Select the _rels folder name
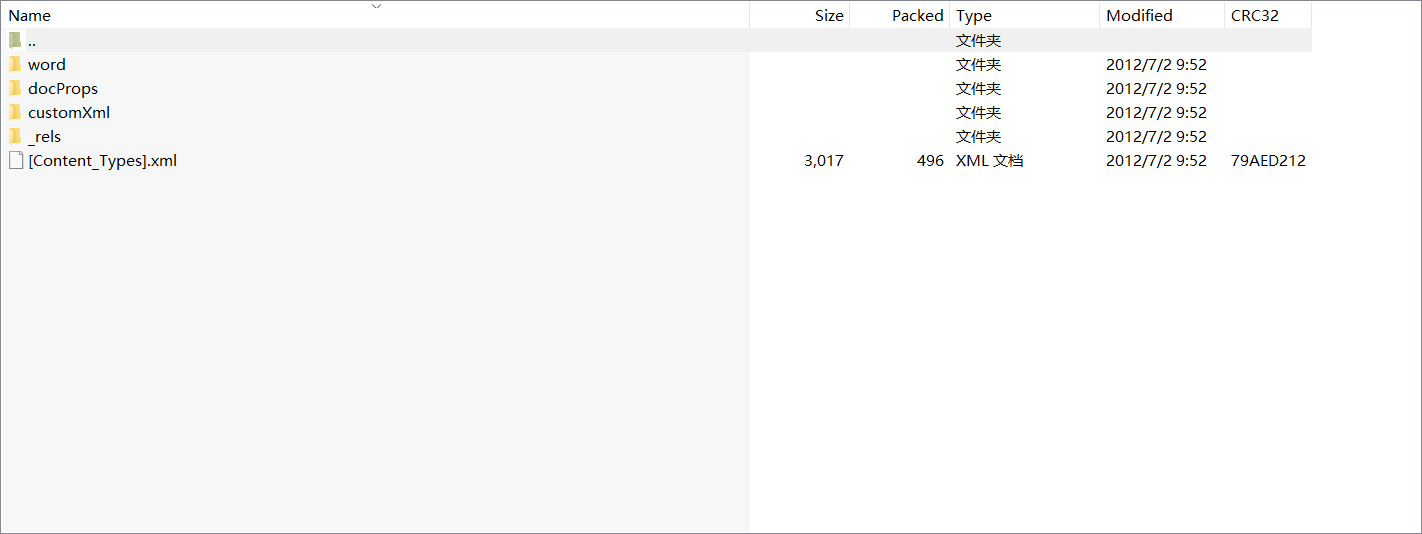Screen dimensions: 1422x534 pyautogui.click(x=45, y=136)
